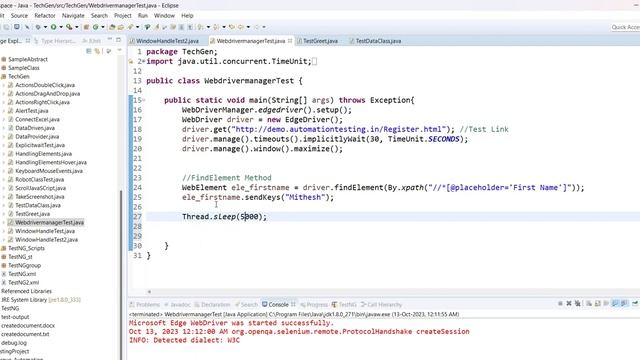The image size is (640, 360).
Task: Click the Previous Annotation icon
Action: point(216,27)
